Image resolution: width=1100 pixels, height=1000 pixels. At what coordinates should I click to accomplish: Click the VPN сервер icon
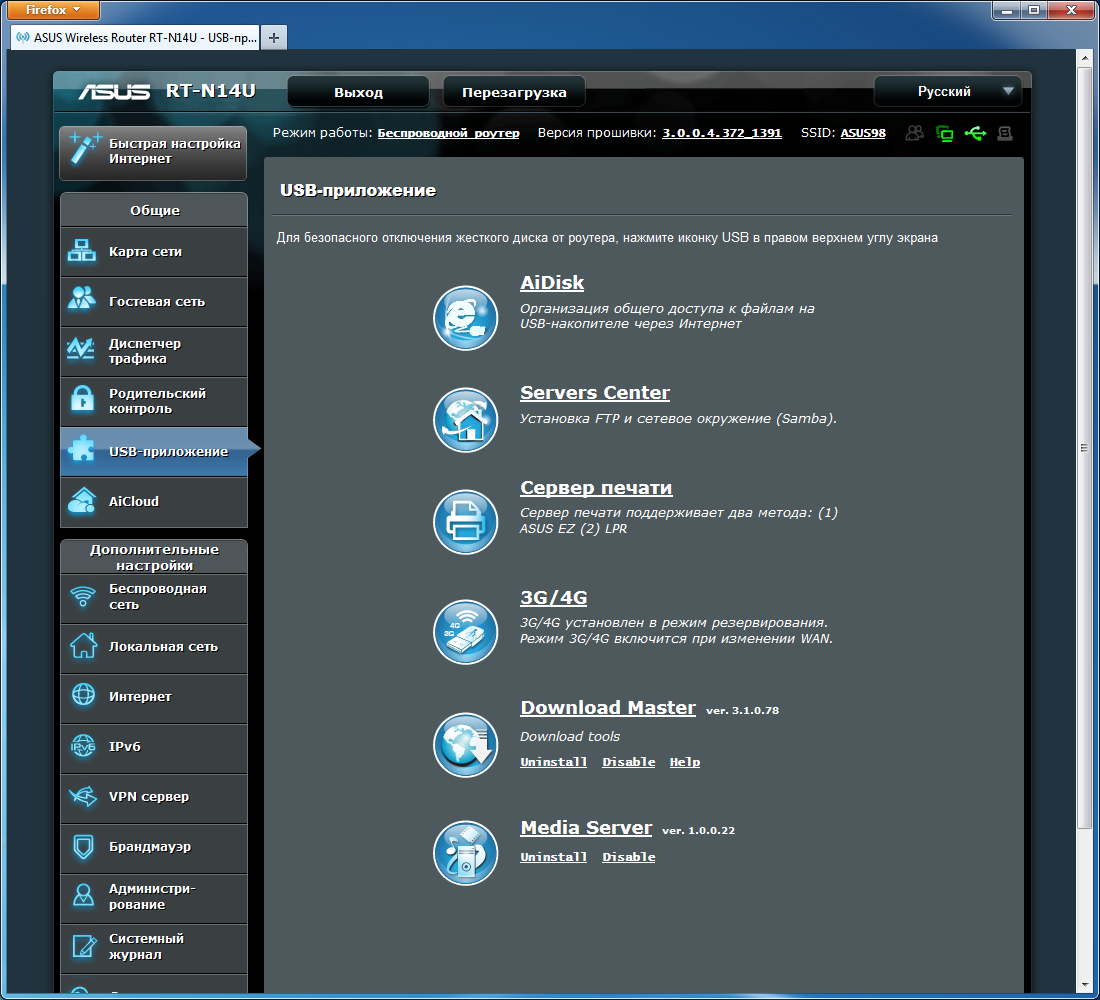[x=83, y=796]
